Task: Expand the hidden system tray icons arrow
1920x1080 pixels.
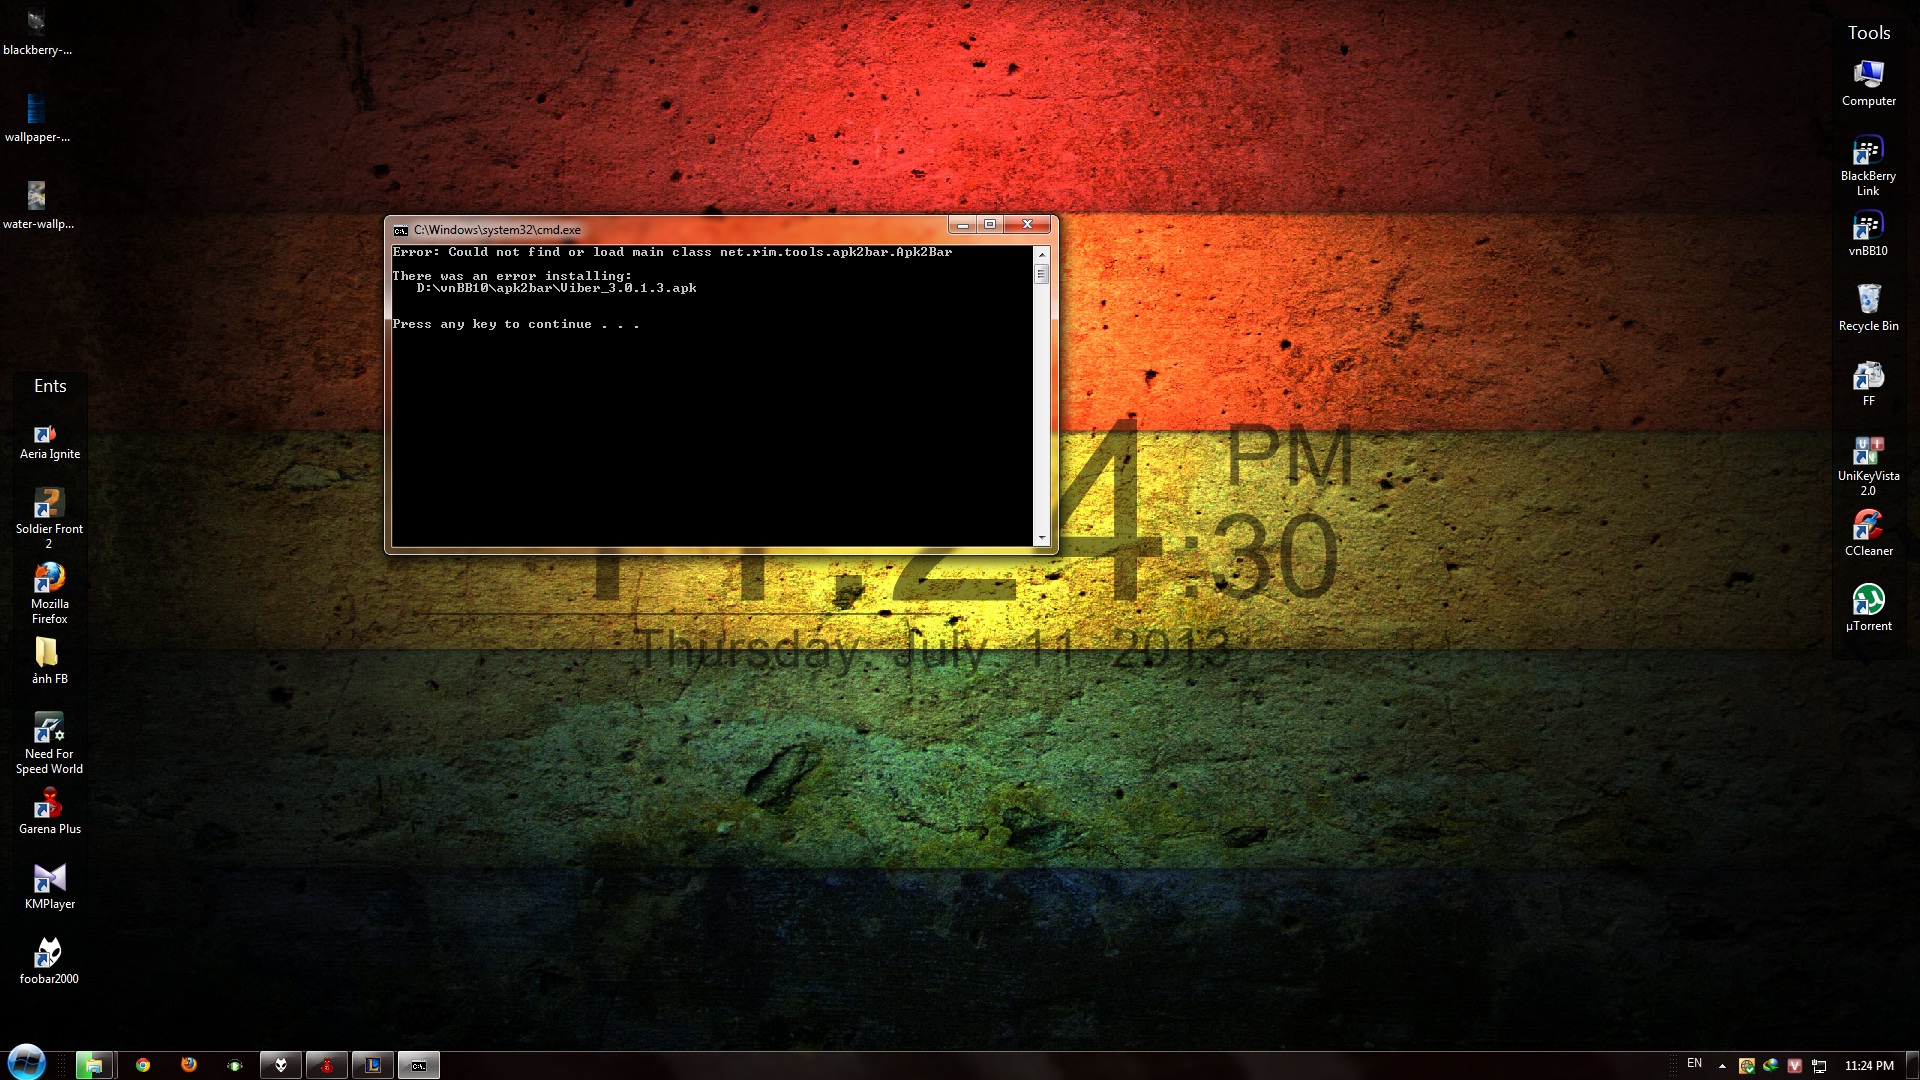Action: pos(1722,1066)
